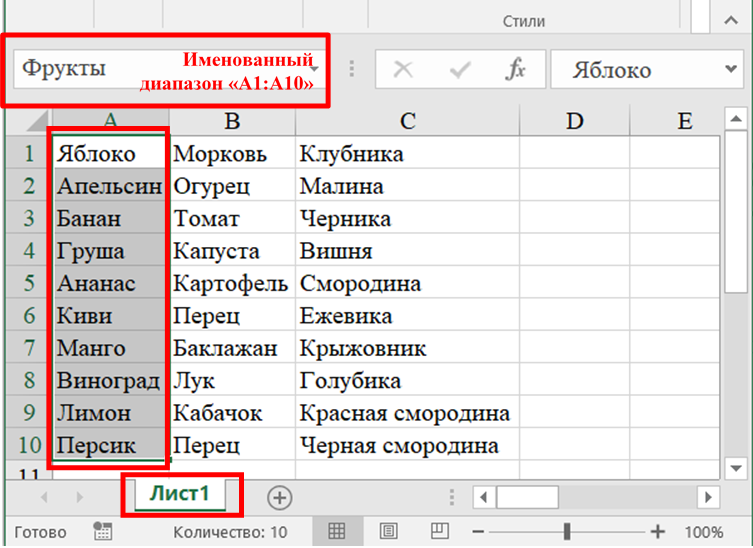Click the cell containing Лимон
Image resolution: width=753 pixels, height=548 pixels.
pyautogui.click(x=109, y=412)
